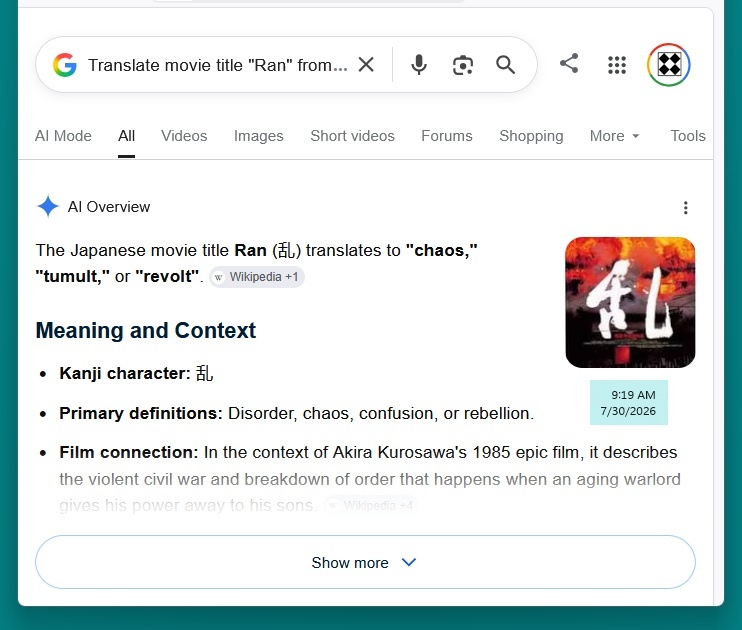The height and width of the screenshot is (630, 742).
Task: Click the share icon
Action: pos(569,63)
